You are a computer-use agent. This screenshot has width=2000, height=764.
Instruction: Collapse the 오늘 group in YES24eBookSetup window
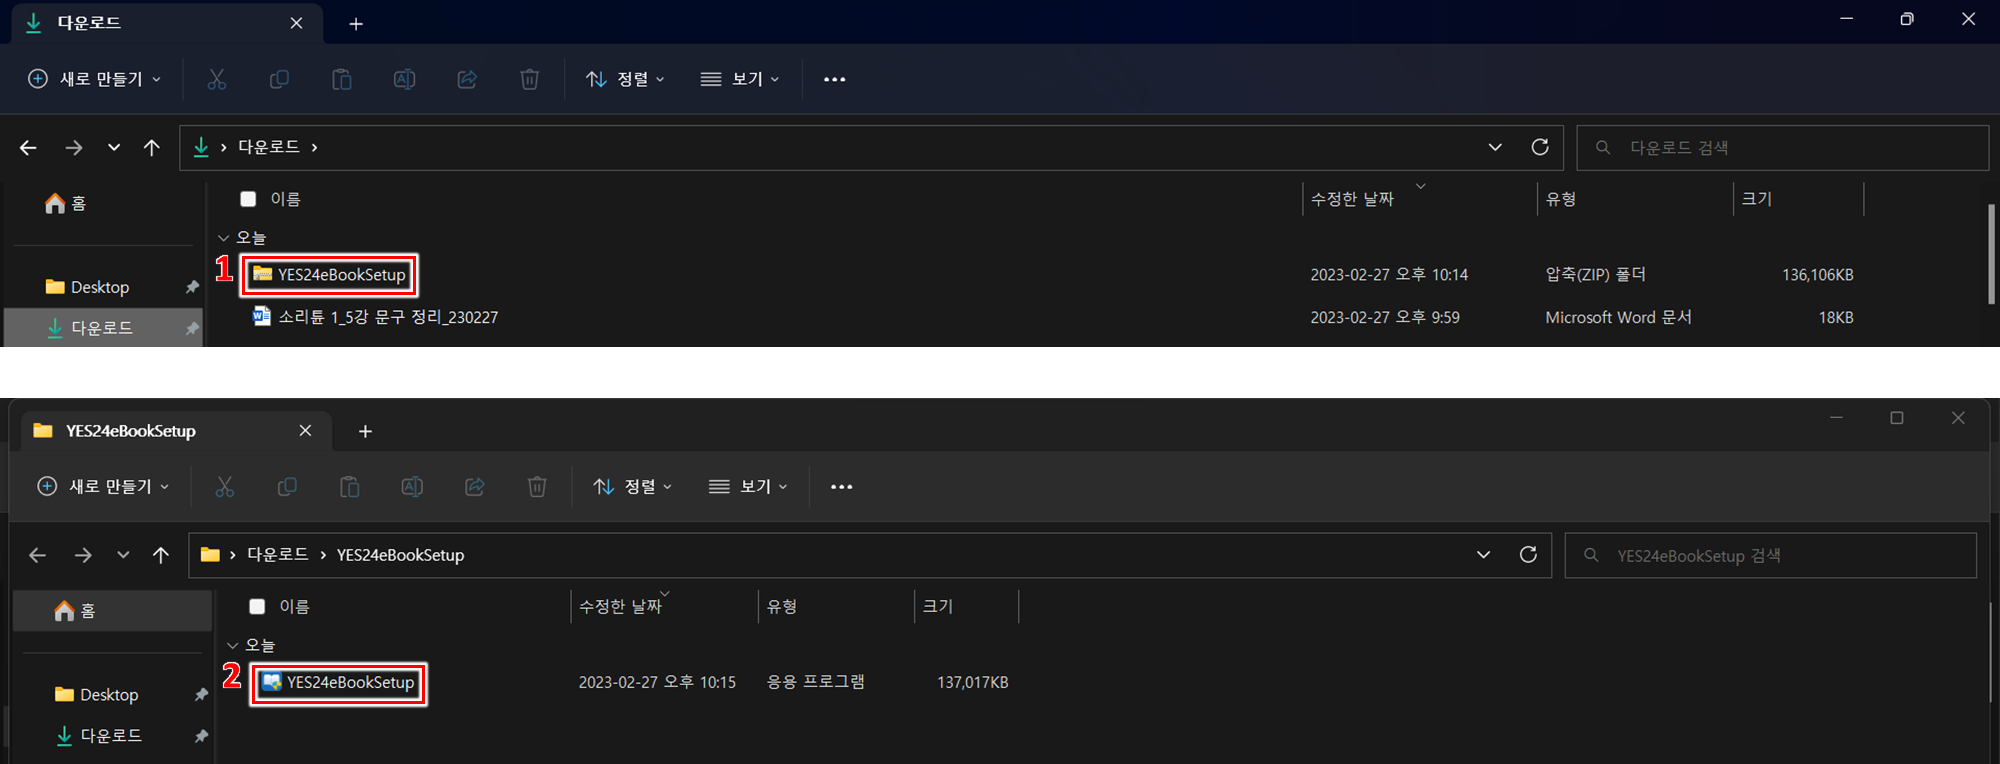(233, 645)
